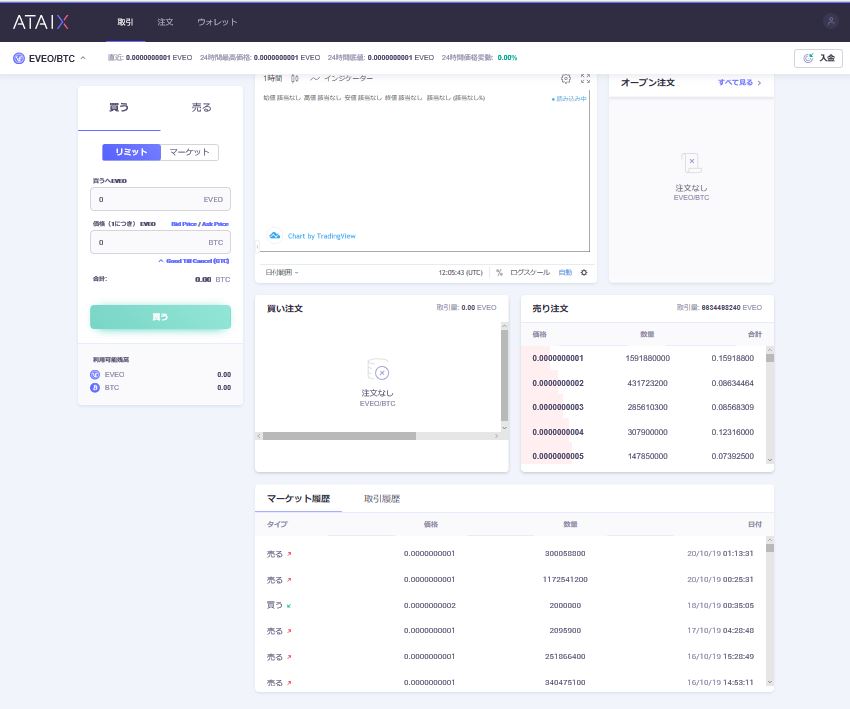Select the リミット order type

click(x=131, y=152)
